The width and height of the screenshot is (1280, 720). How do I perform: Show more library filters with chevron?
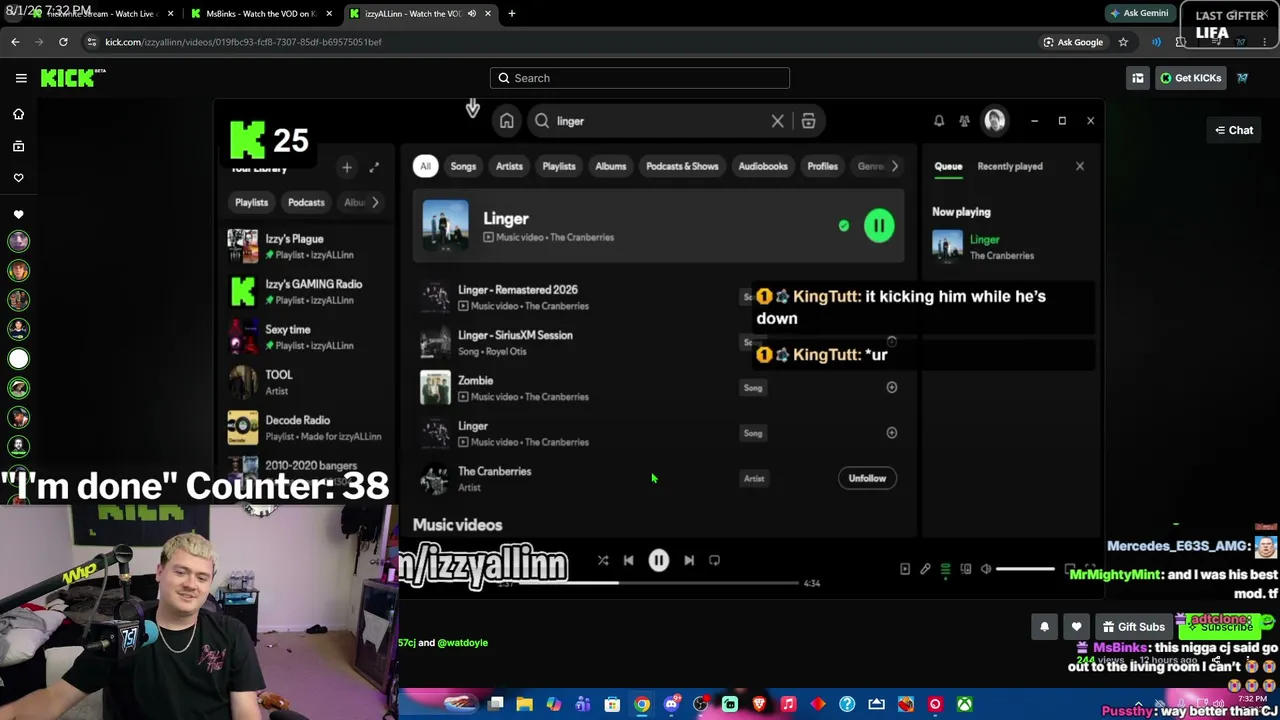[x=375, y=202]
